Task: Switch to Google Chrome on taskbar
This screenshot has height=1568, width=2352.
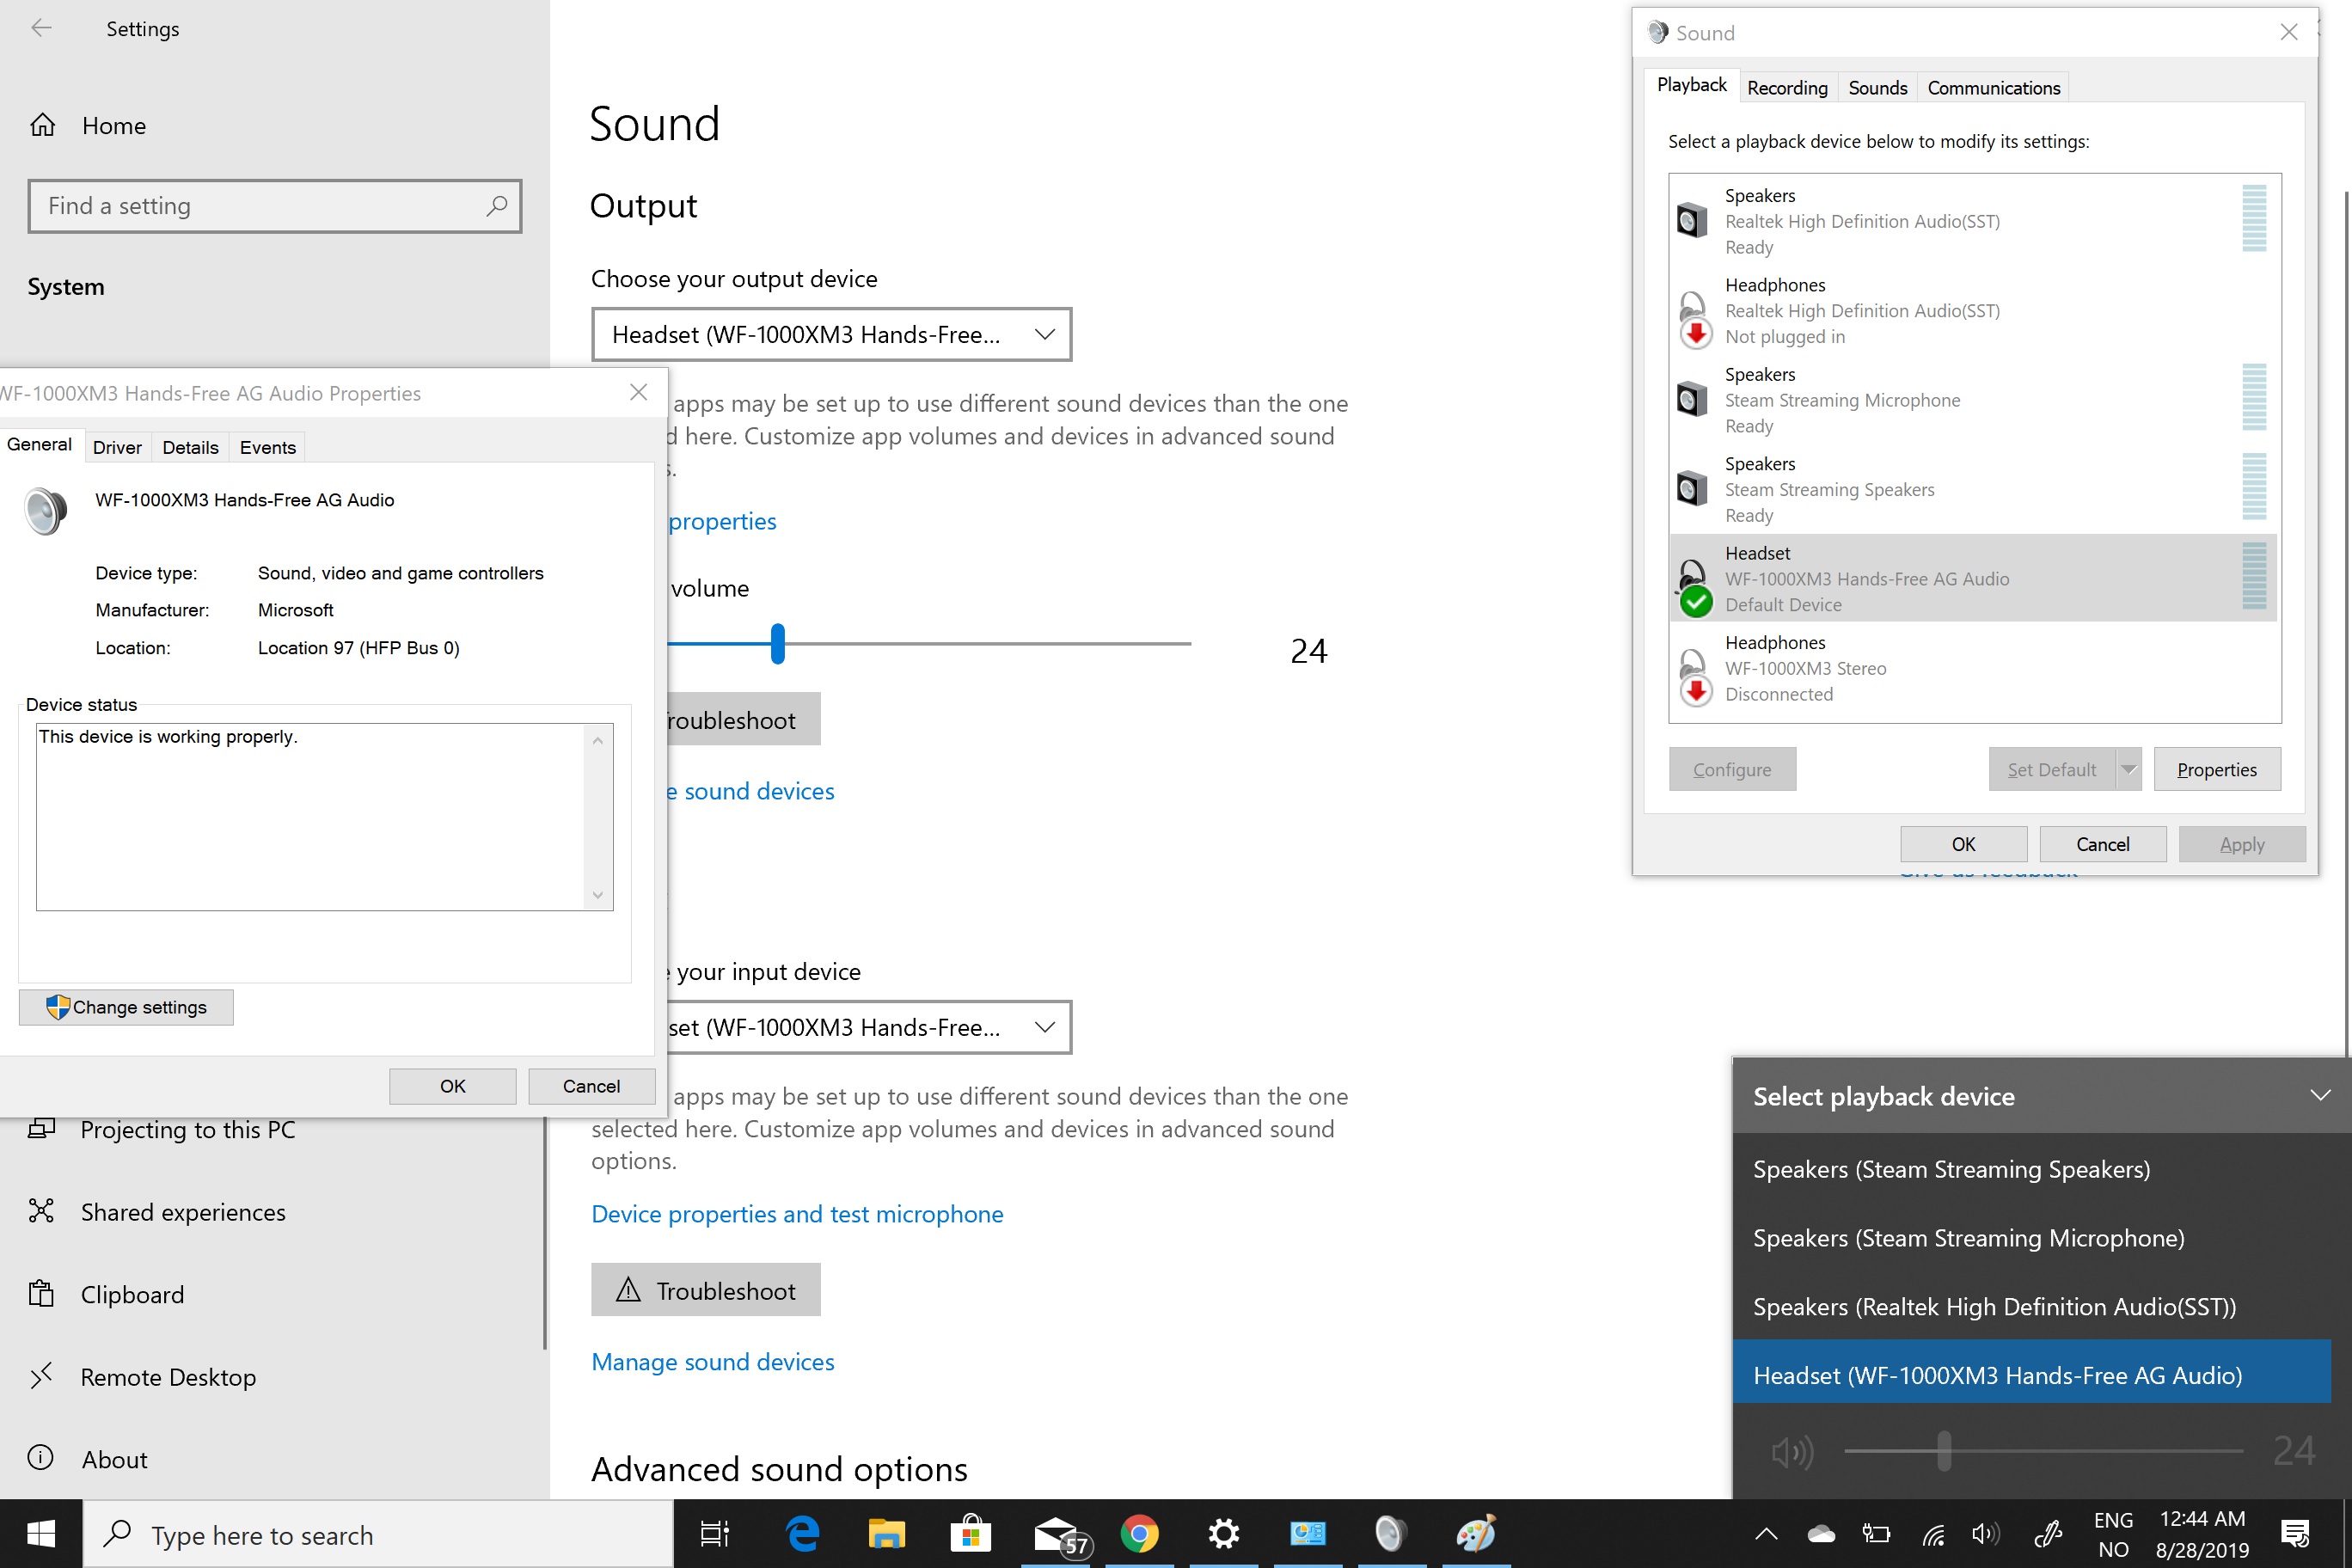Action: pyautogui.click(x=1139, y=1534)
